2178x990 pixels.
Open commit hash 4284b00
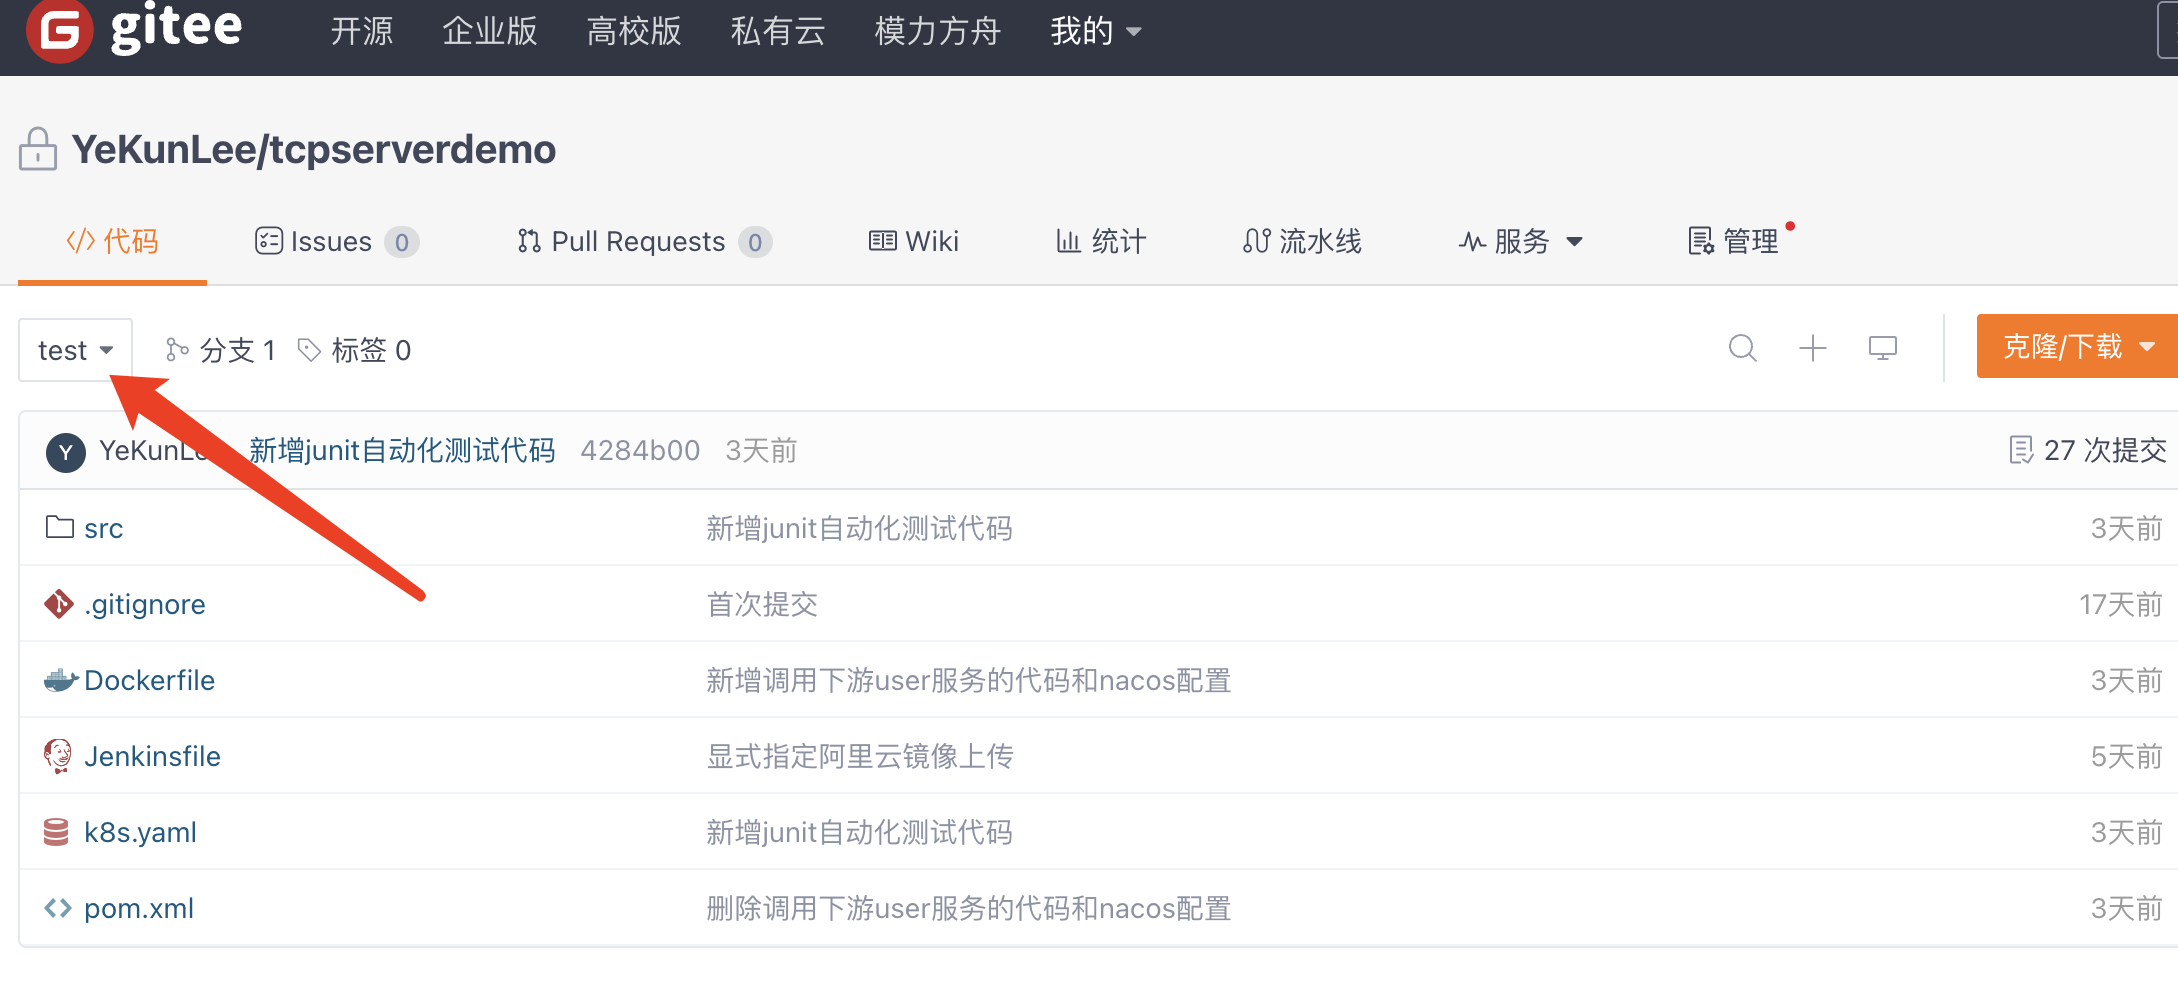coord(640,451)
